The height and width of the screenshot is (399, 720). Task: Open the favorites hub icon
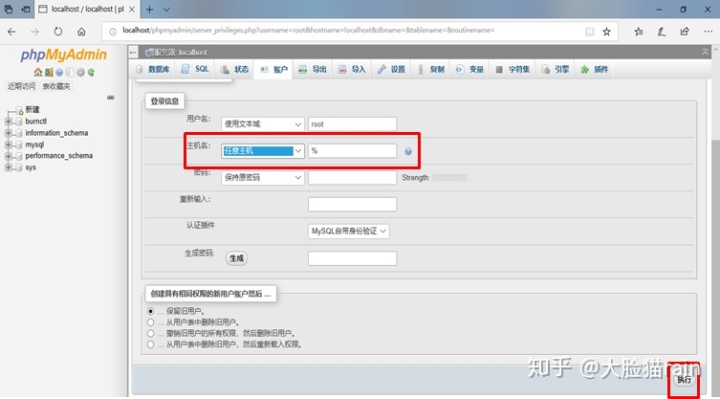[639, 31]
